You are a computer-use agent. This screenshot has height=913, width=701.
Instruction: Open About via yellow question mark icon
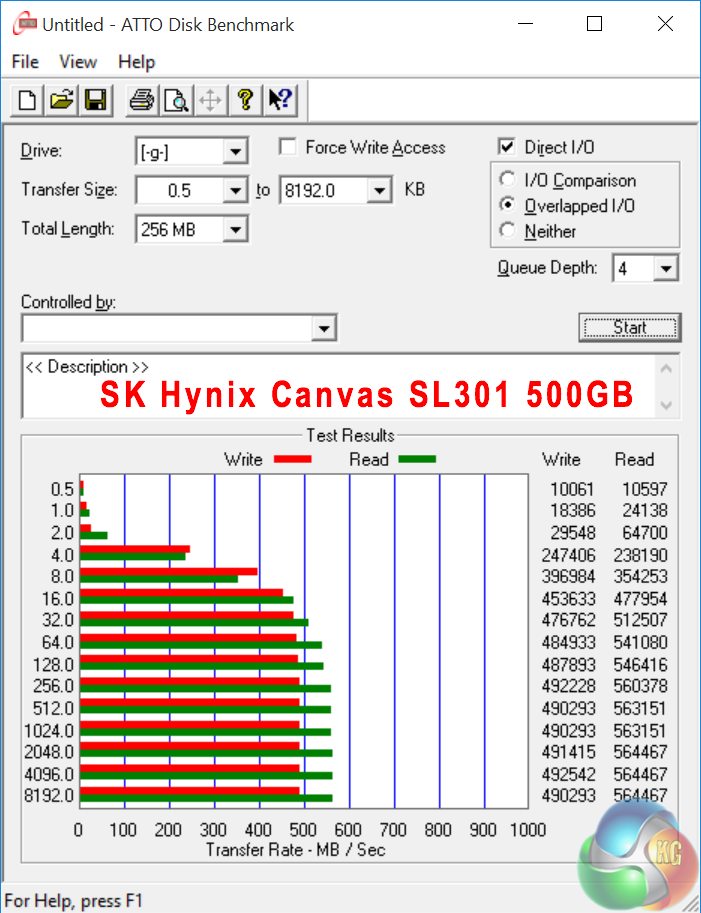pos(245,100)
